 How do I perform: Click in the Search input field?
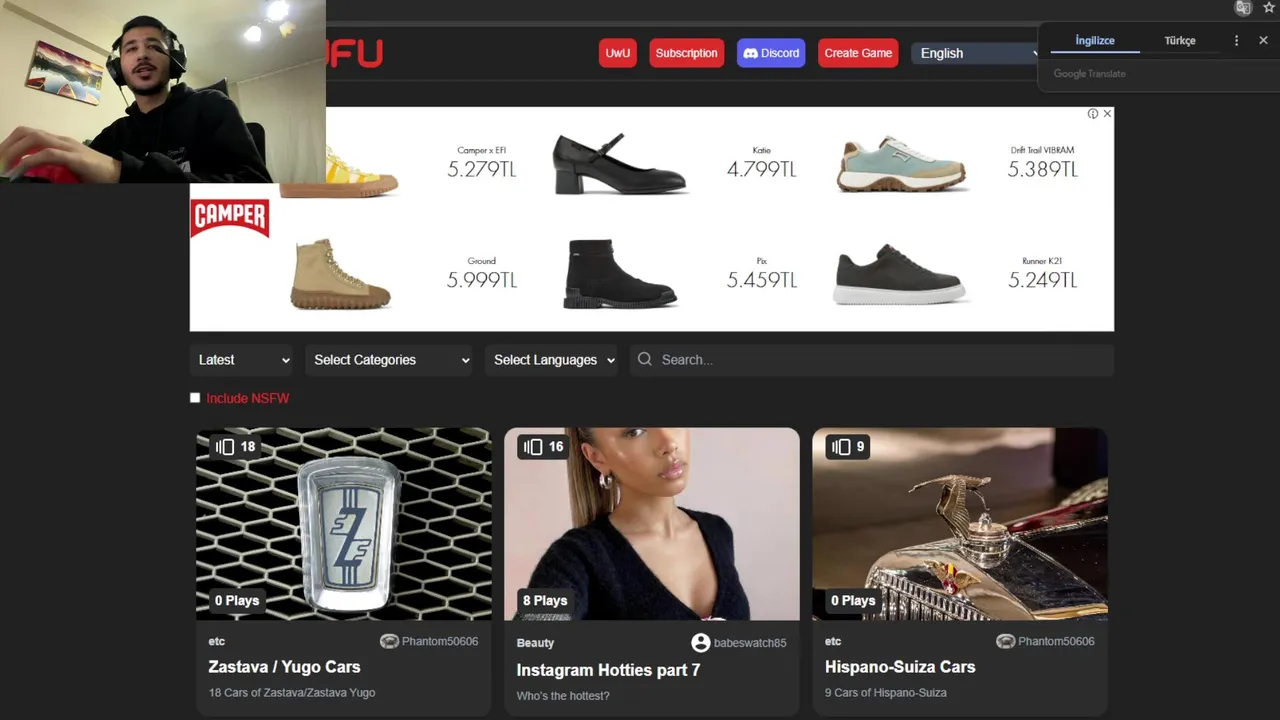coord(872,360)
